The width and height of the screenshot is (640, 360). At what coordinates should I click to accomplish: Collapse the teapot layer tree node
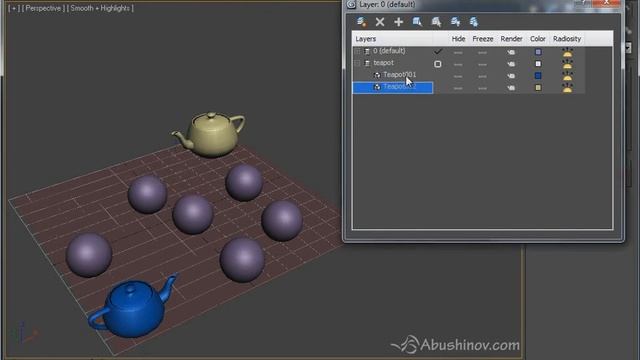pos(358,63)
